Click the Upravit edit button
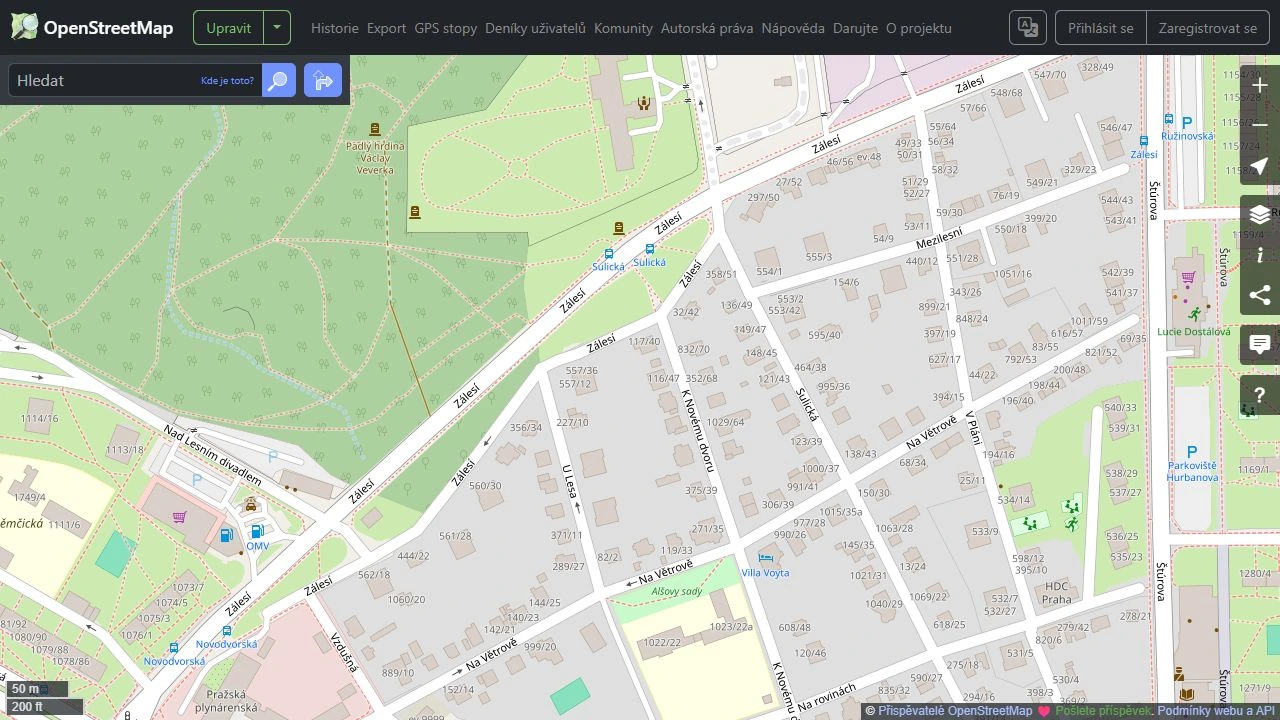 [x=229, y=28]
